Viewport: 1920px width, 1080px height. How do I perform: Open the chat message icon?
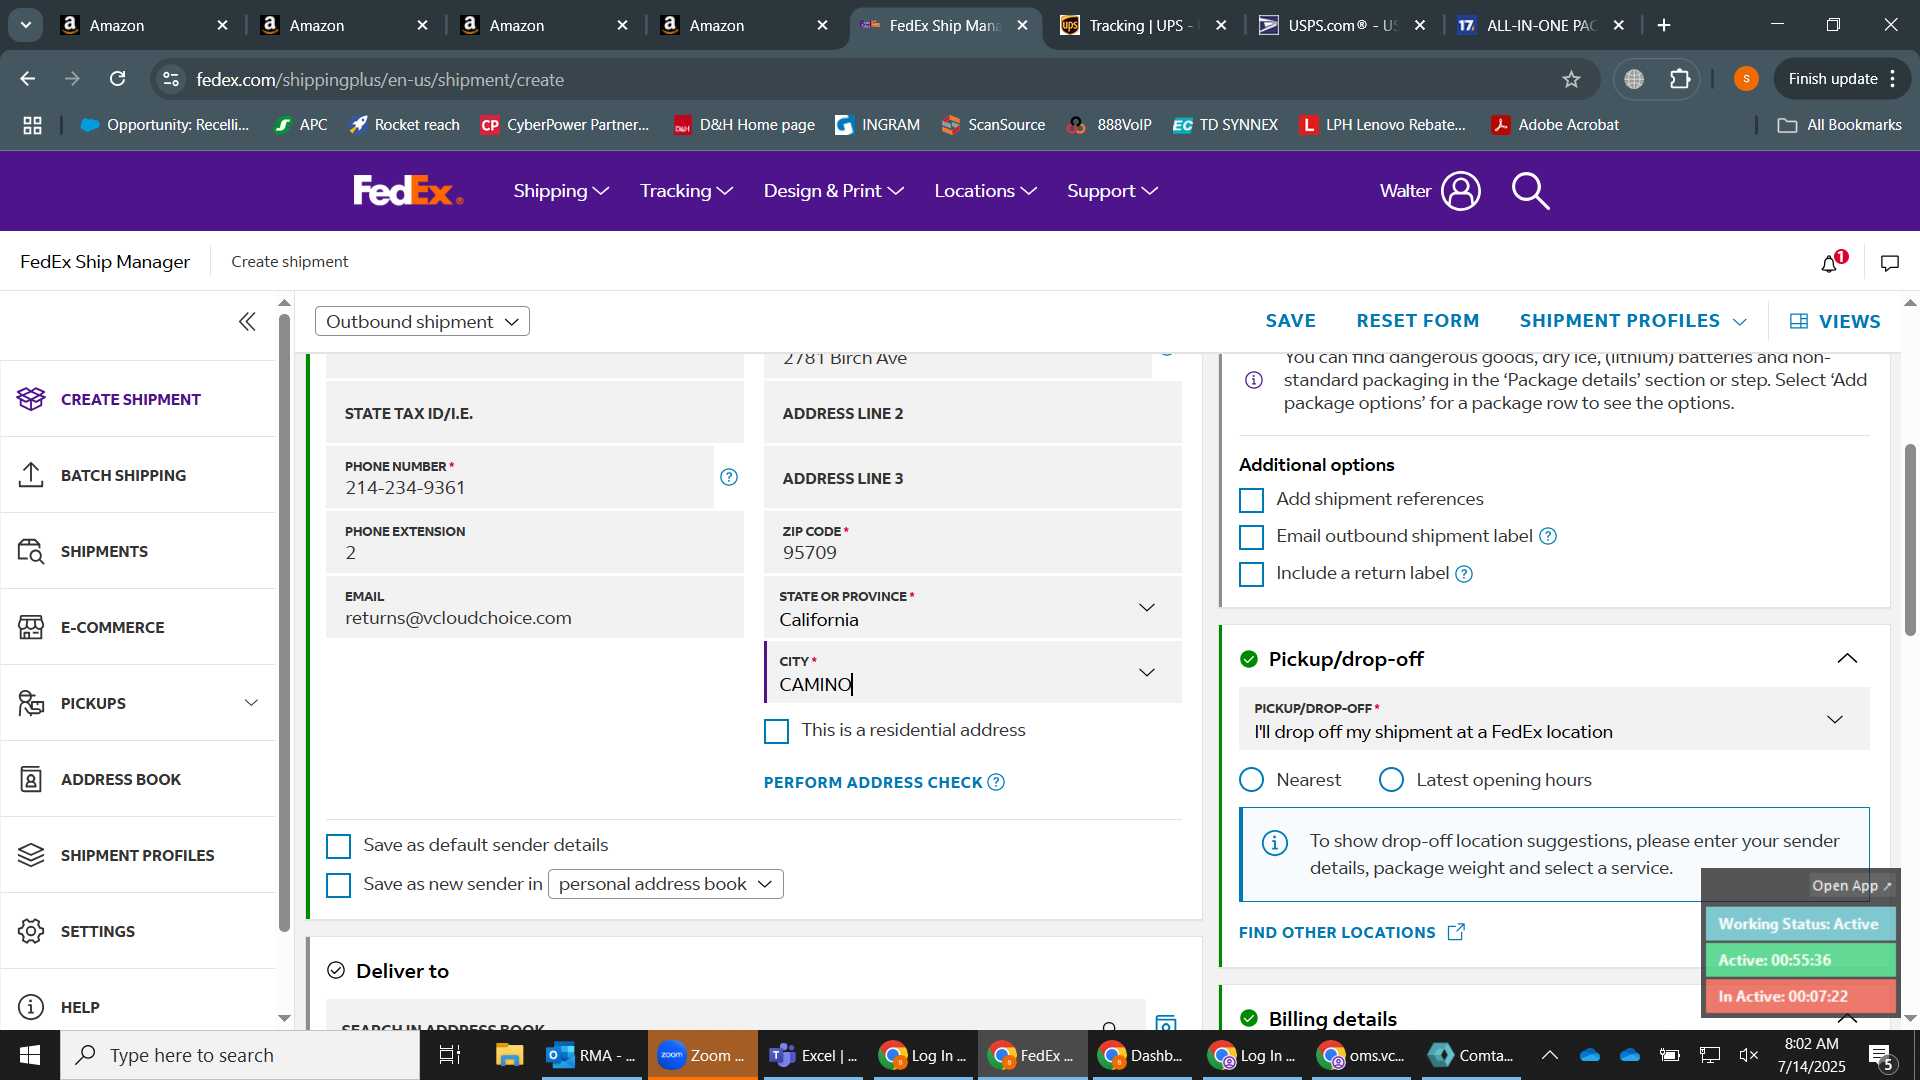click(1890, 263)
